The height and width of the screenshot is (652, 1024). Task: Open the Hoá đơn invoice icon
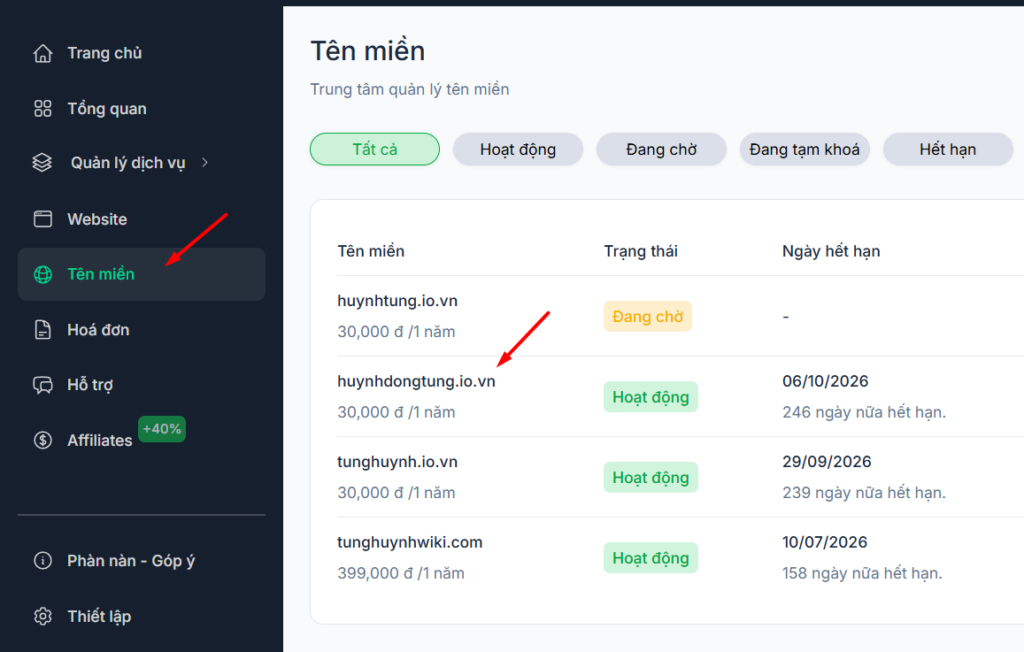pyautogui.click(x=40, y=329)
